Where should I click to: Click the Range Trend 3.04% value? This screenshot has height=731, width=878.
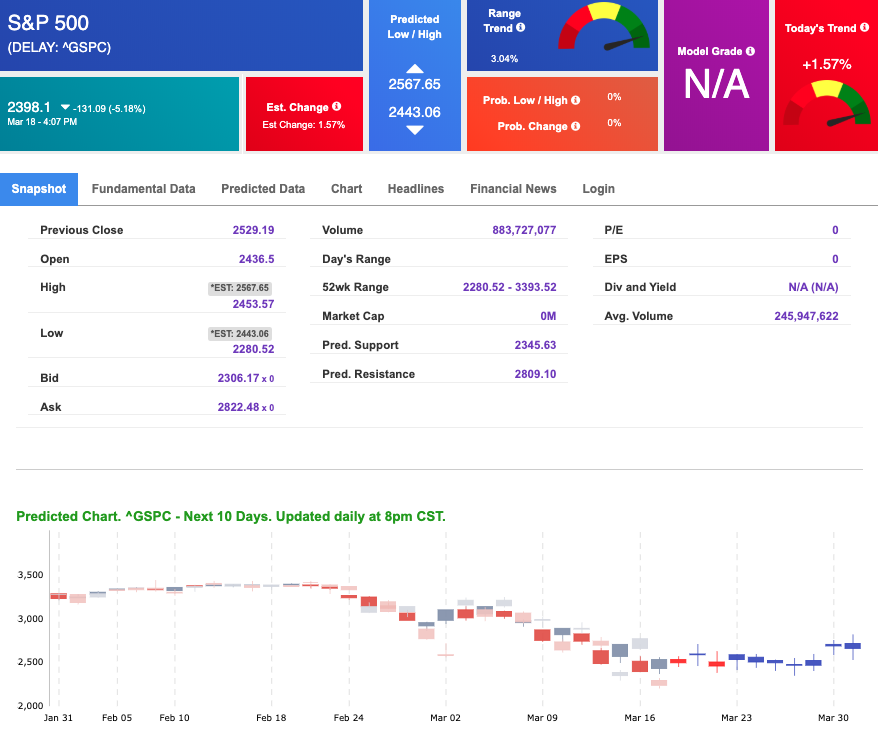click(505, 59)
